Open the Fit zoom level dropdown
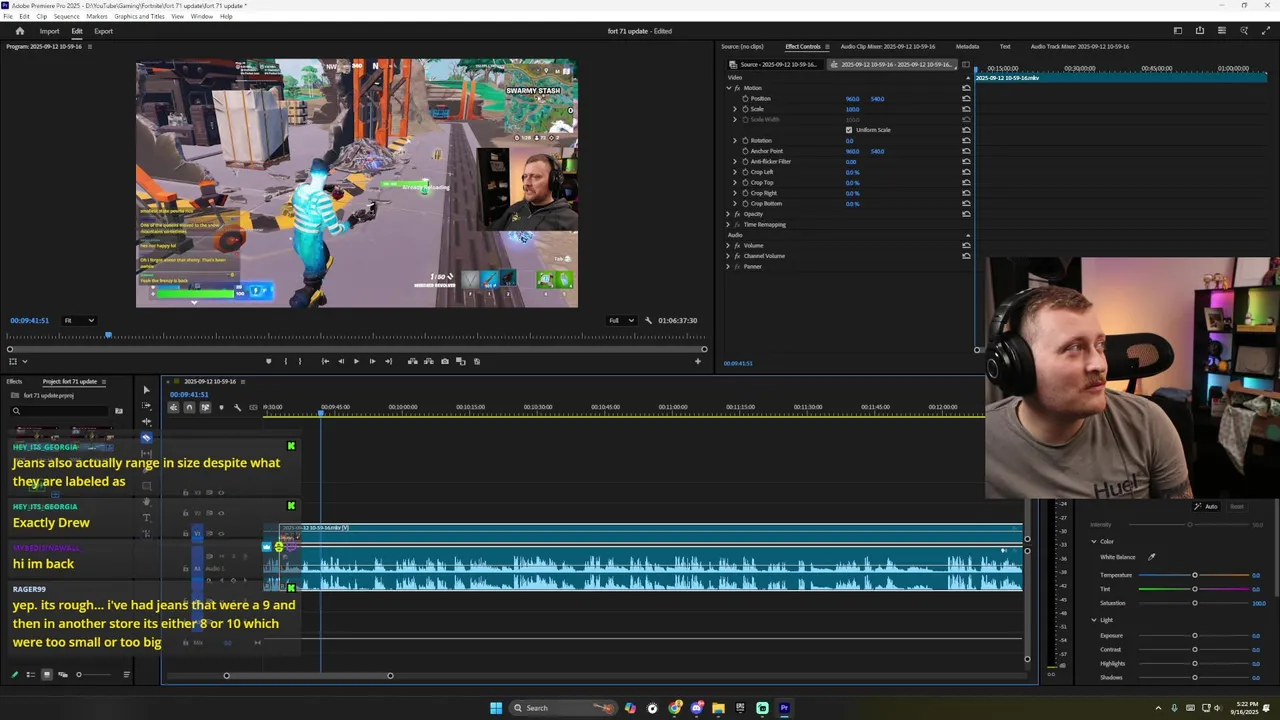This screenshot has height=720, width=1280. (79, 320)
